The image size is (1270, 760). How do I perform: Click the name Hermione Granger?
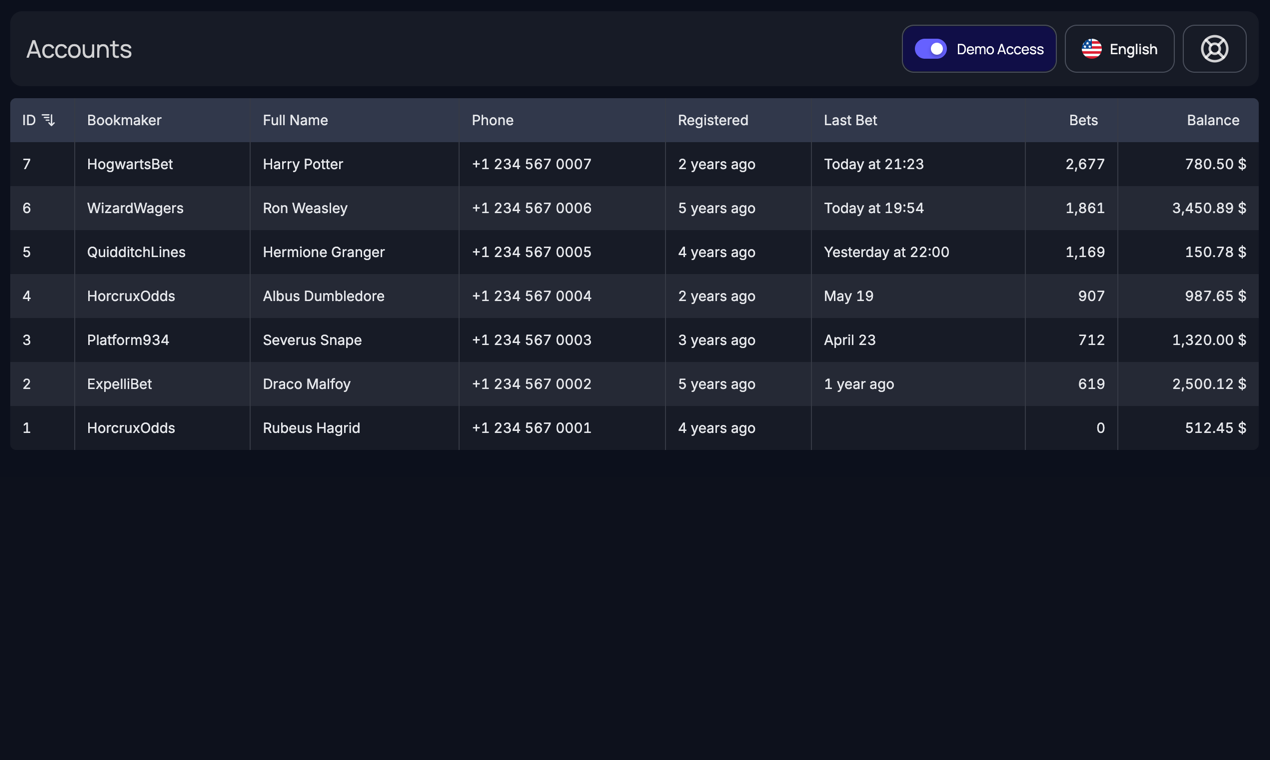click(324, 252)
